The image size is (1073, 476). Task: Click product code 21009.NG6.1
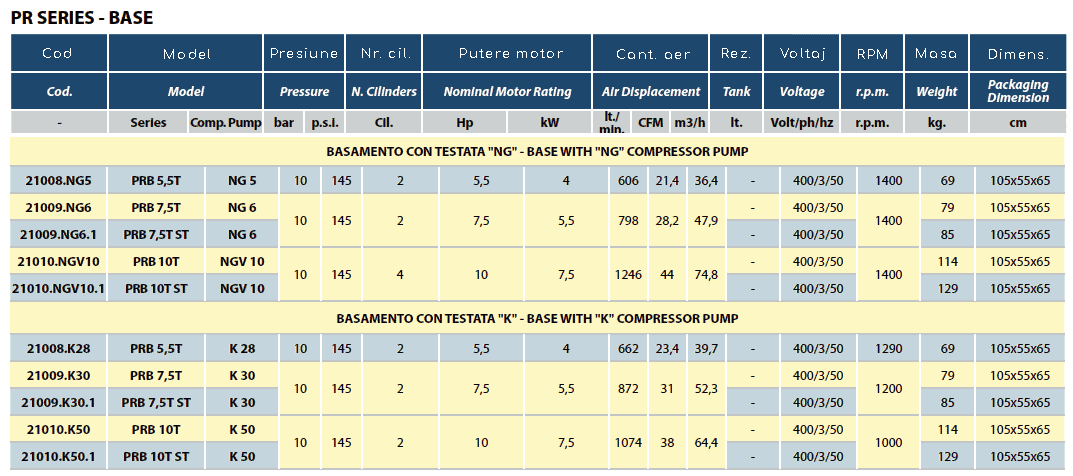59,234
